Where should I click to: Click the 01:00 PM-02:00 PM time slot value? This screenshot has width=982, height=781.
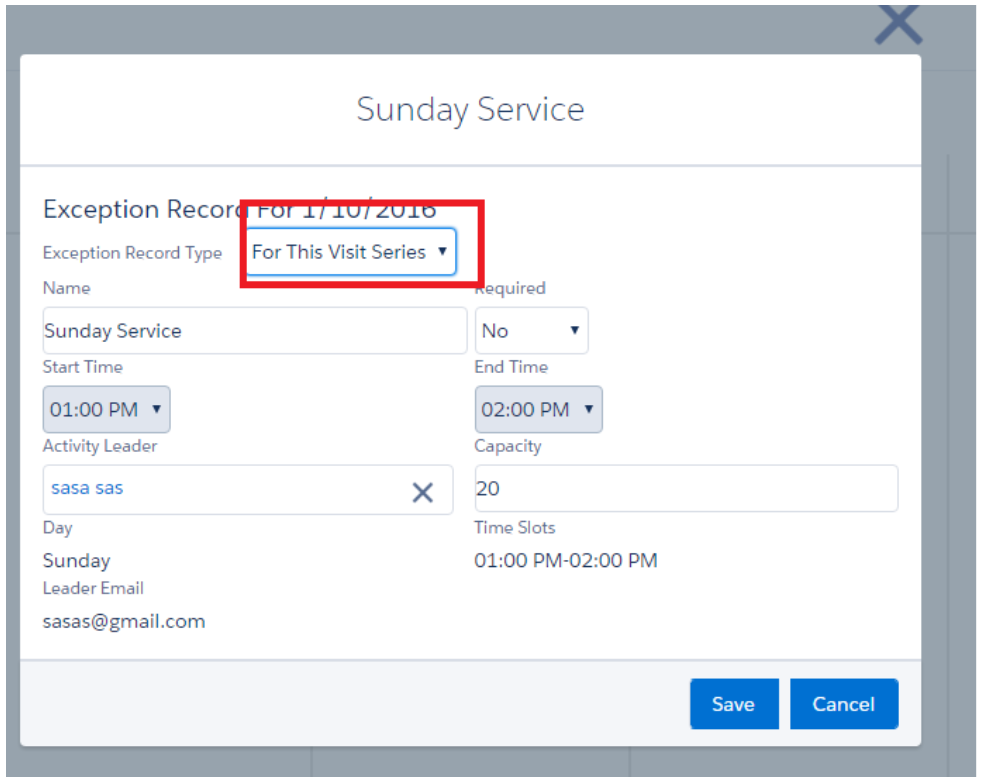tap(566, 560)
